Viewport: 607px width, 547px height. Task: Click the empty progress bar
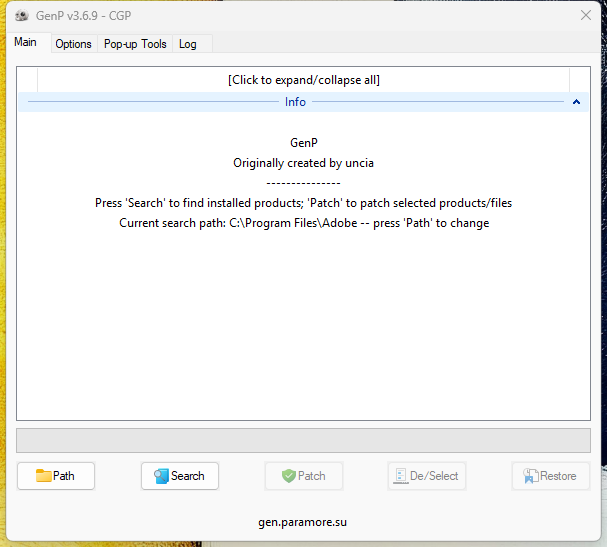pos(304,440)
